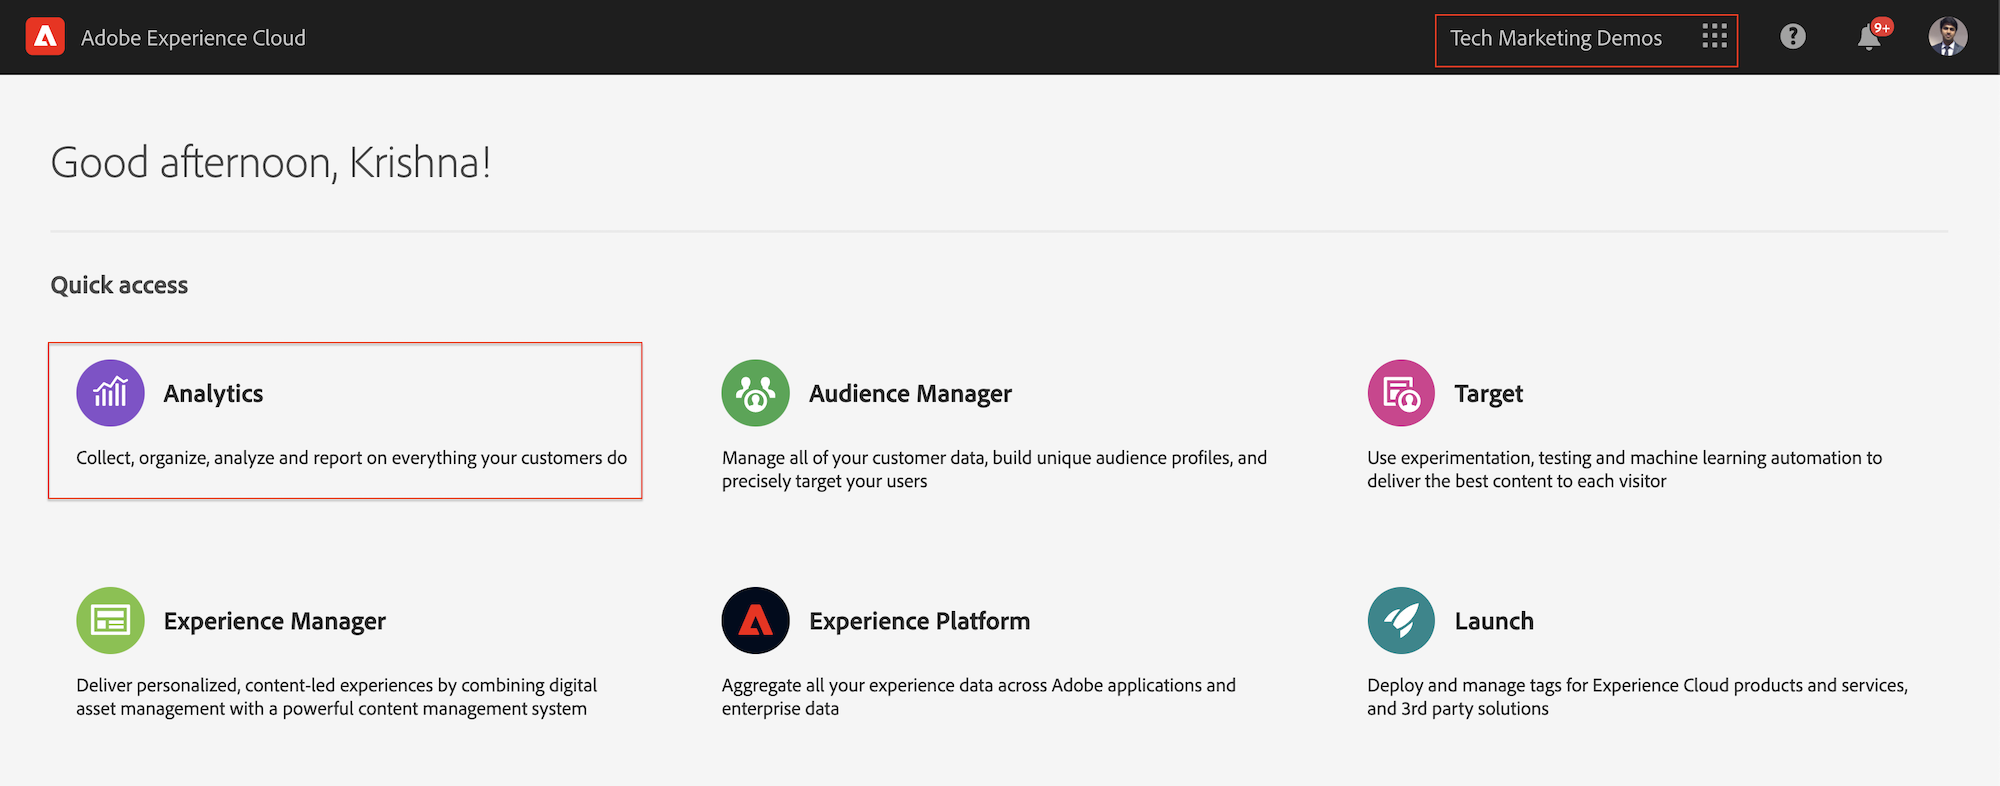Open the user profile avatar
The height and width of the screenshot is (786, 2000).
tap(1947, 37)
